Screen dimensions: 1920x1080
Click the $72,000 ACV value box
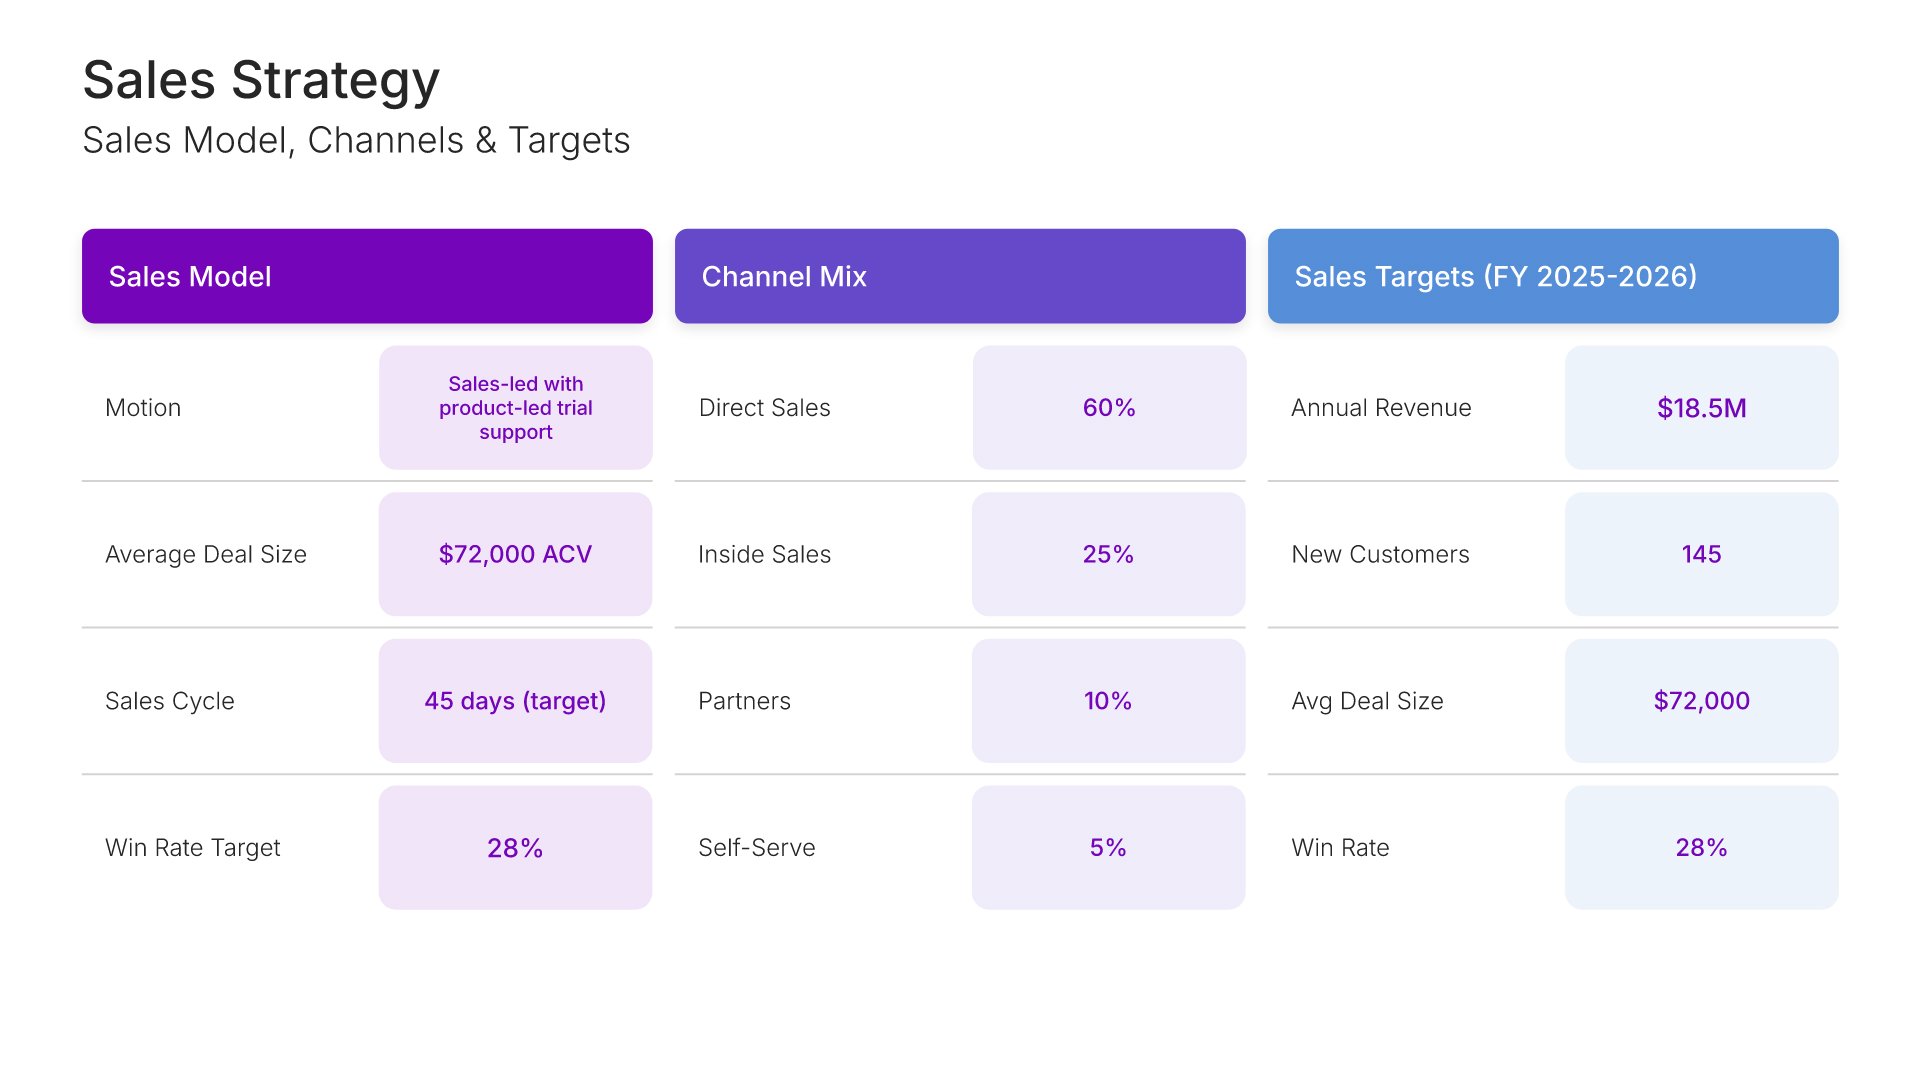click(516, 554)
